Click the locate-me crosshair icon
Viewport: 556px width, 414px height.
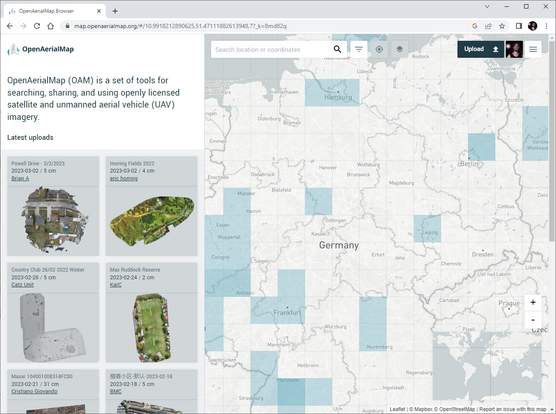pos(379,49)
